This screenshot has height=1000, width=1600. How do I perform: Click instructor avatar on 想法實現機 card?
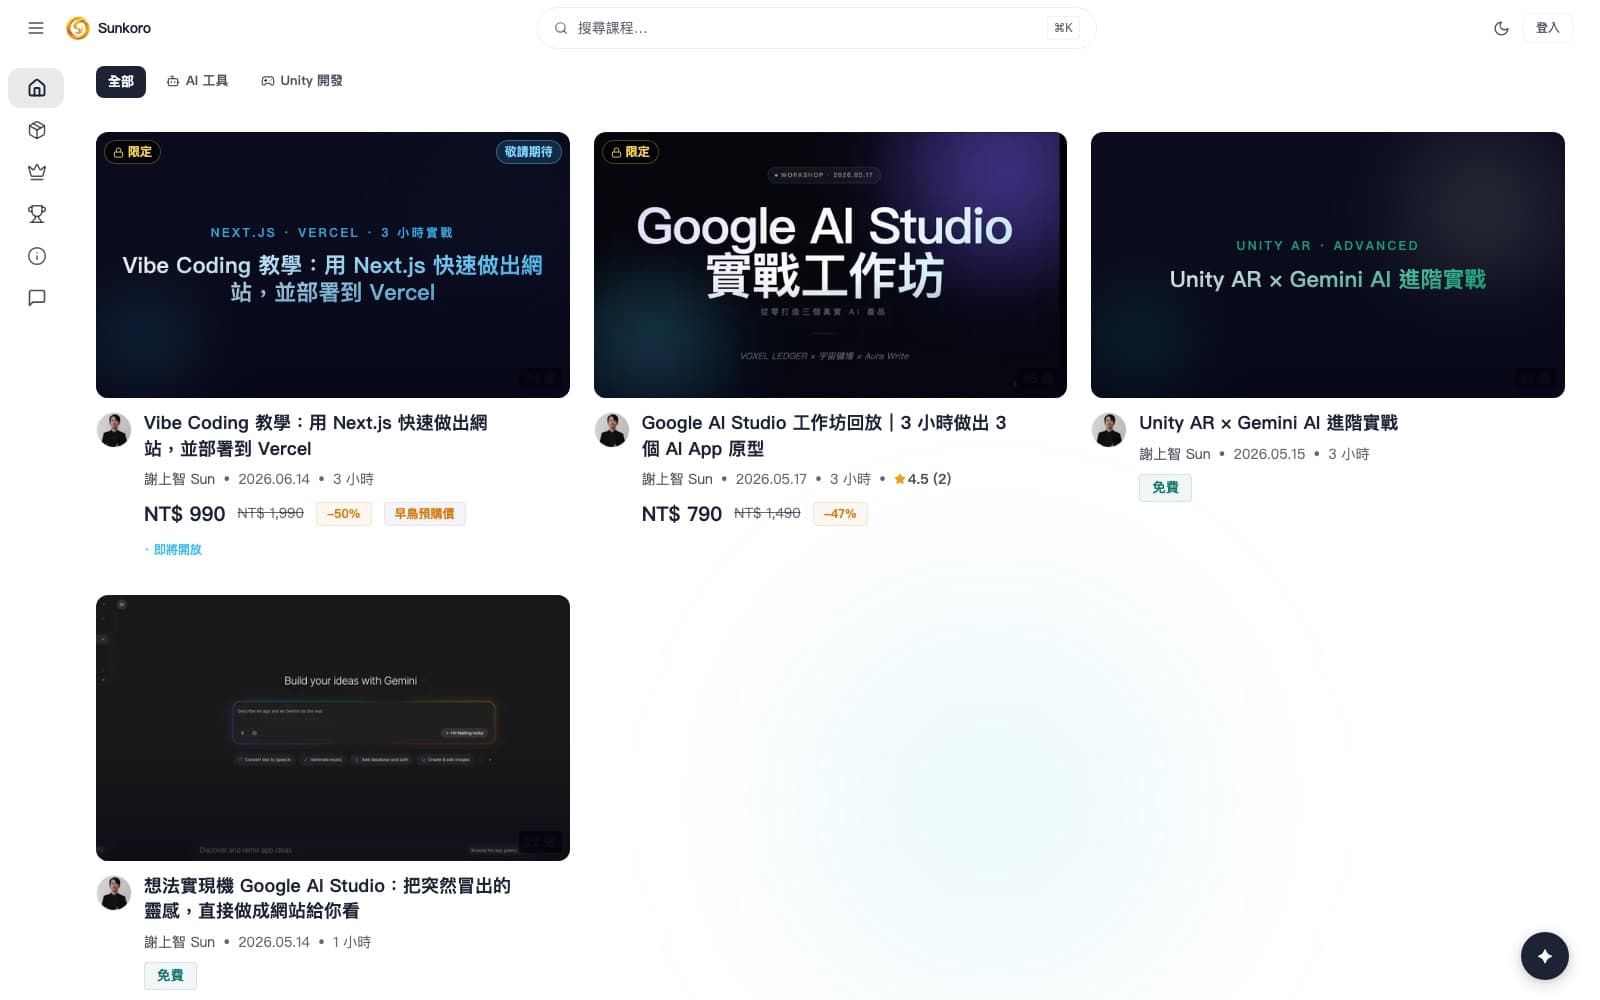pos(114,893)
